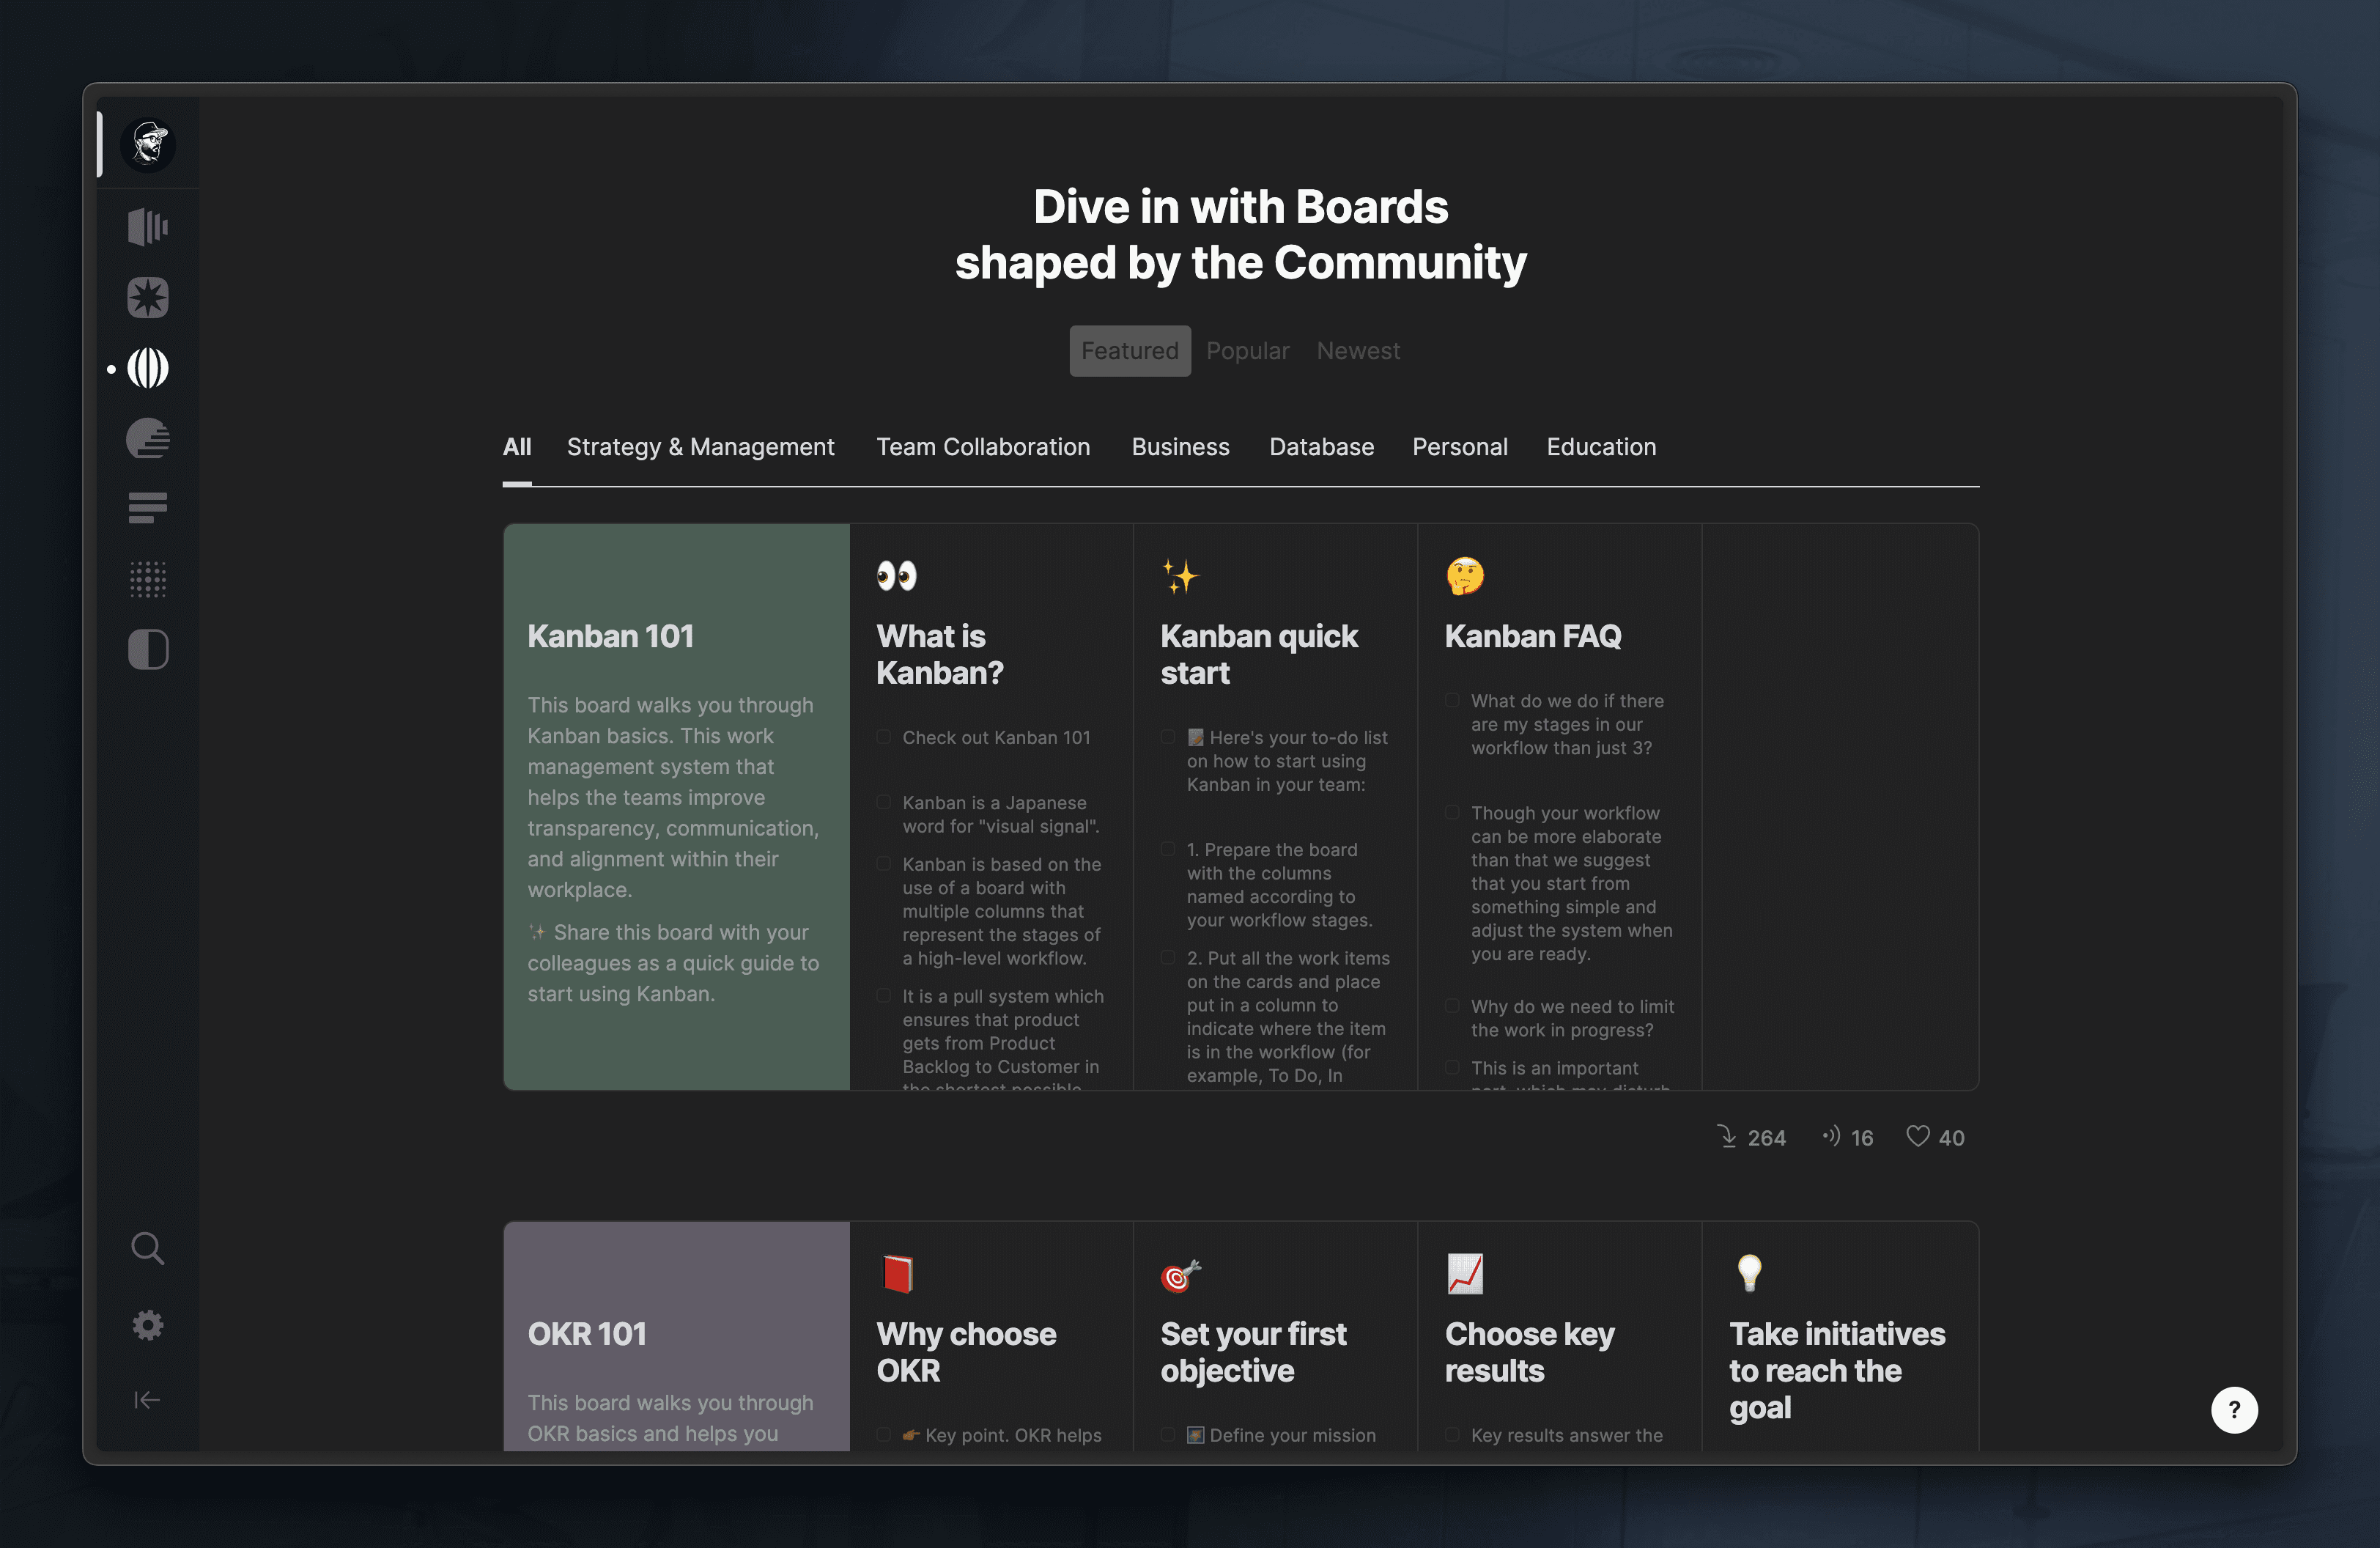This screenshot has width=2380, height=1548.
Task: Open the half-striped circle sidebar icon
Action: pyautogui.click(x=148, y=439)
